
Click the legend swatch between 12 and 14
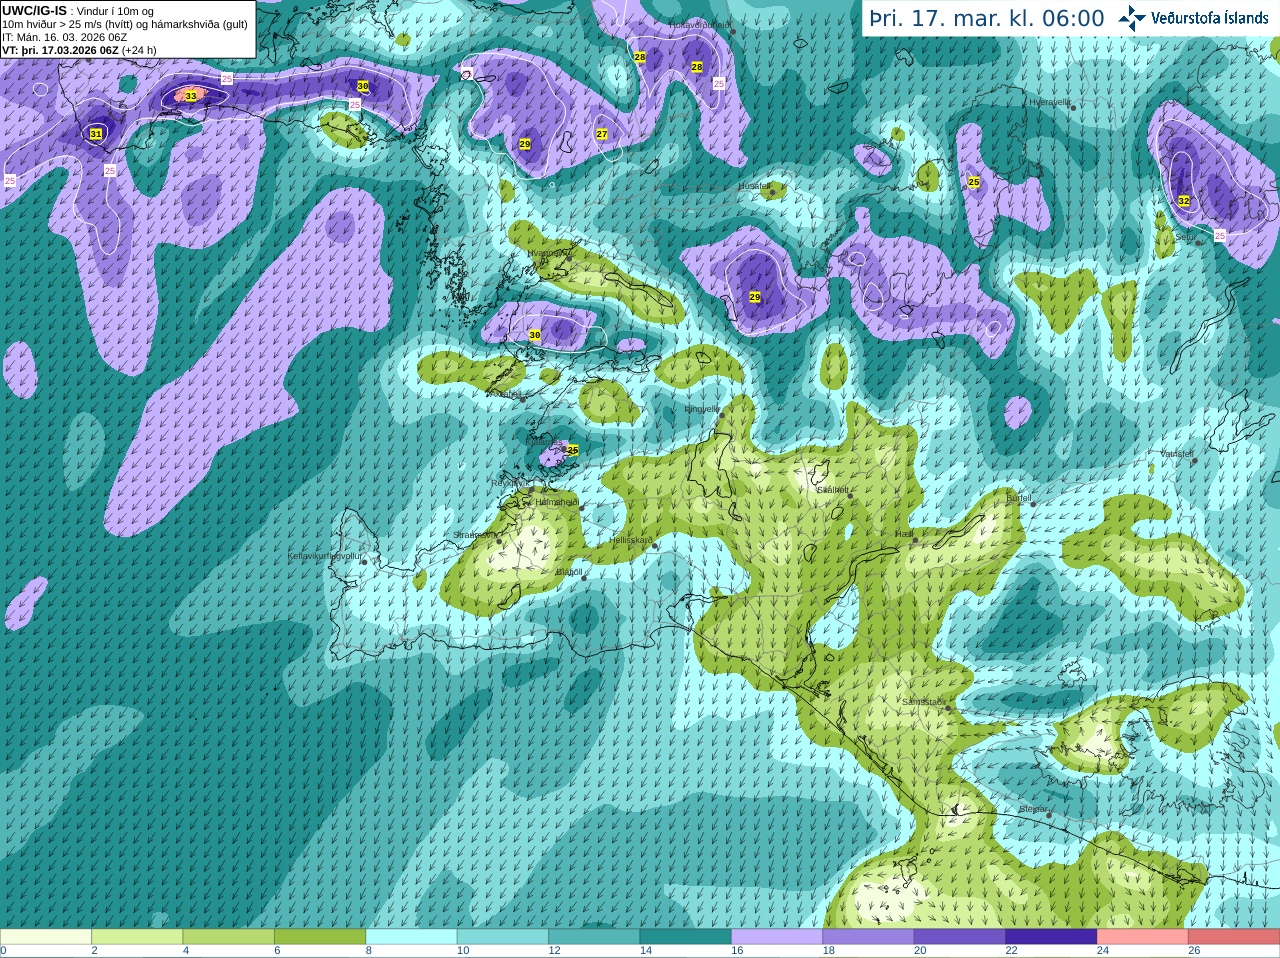pos(595,937)
